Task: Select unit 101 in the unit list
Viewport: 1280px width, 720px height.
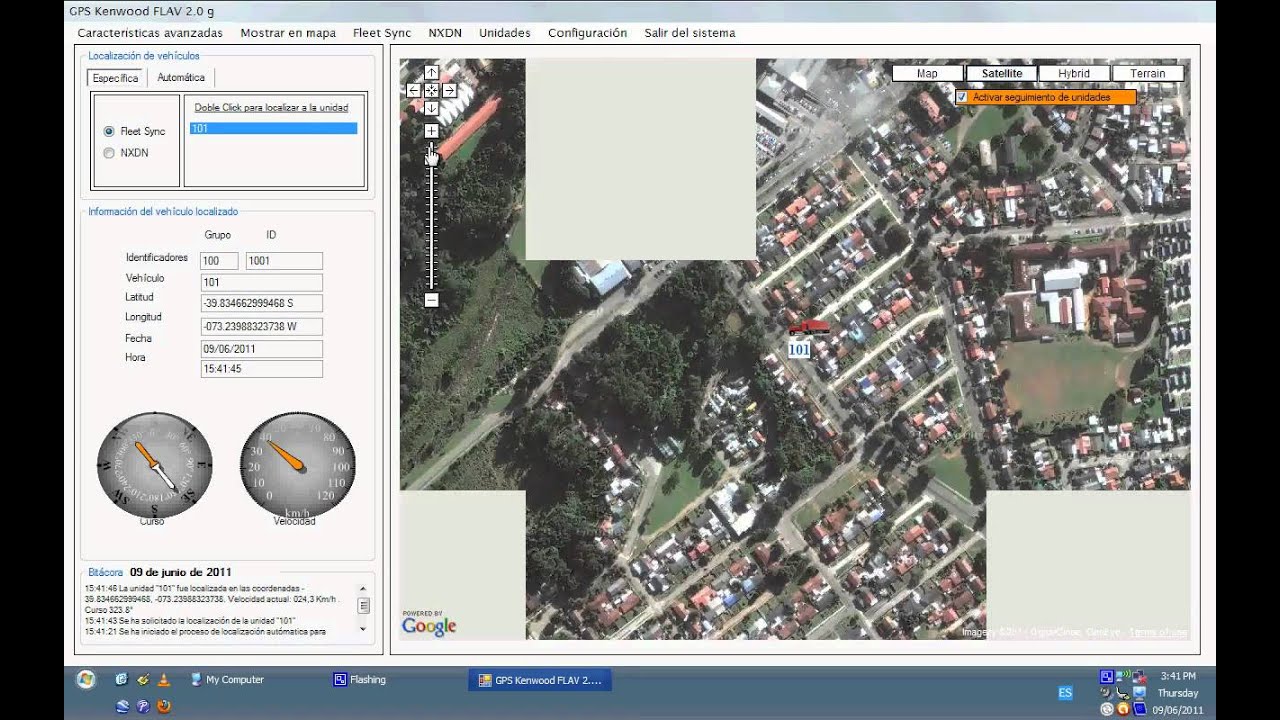Action: pos(273,129)
